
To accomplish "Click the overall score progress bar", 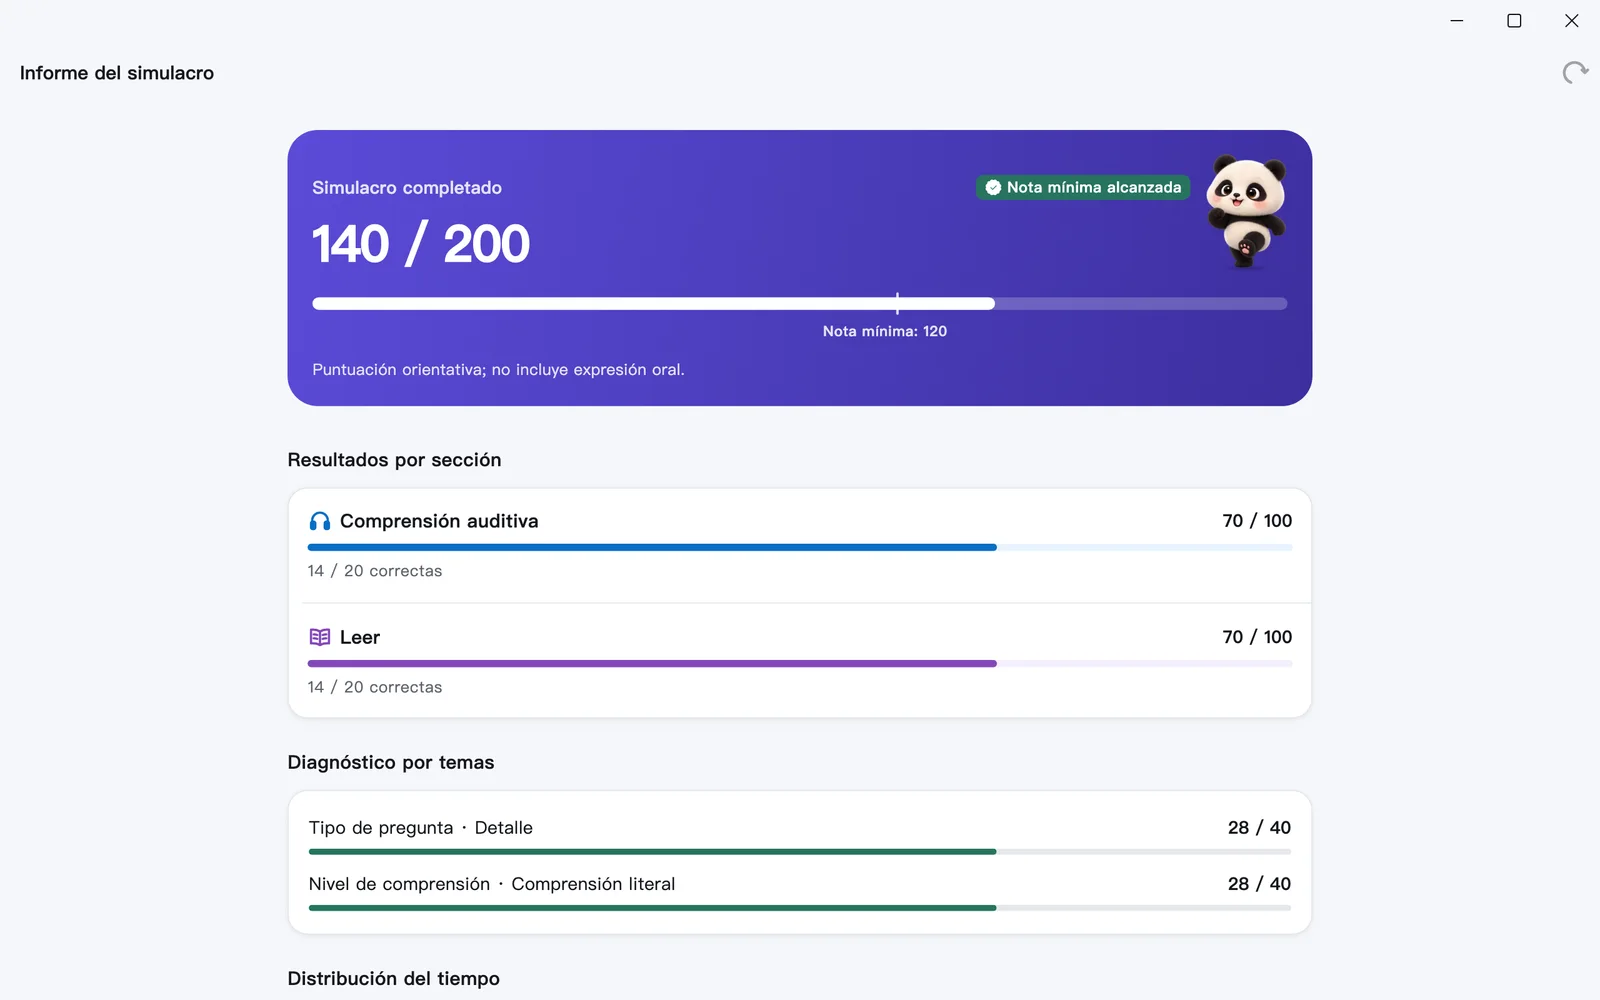I will pos(800,303).
